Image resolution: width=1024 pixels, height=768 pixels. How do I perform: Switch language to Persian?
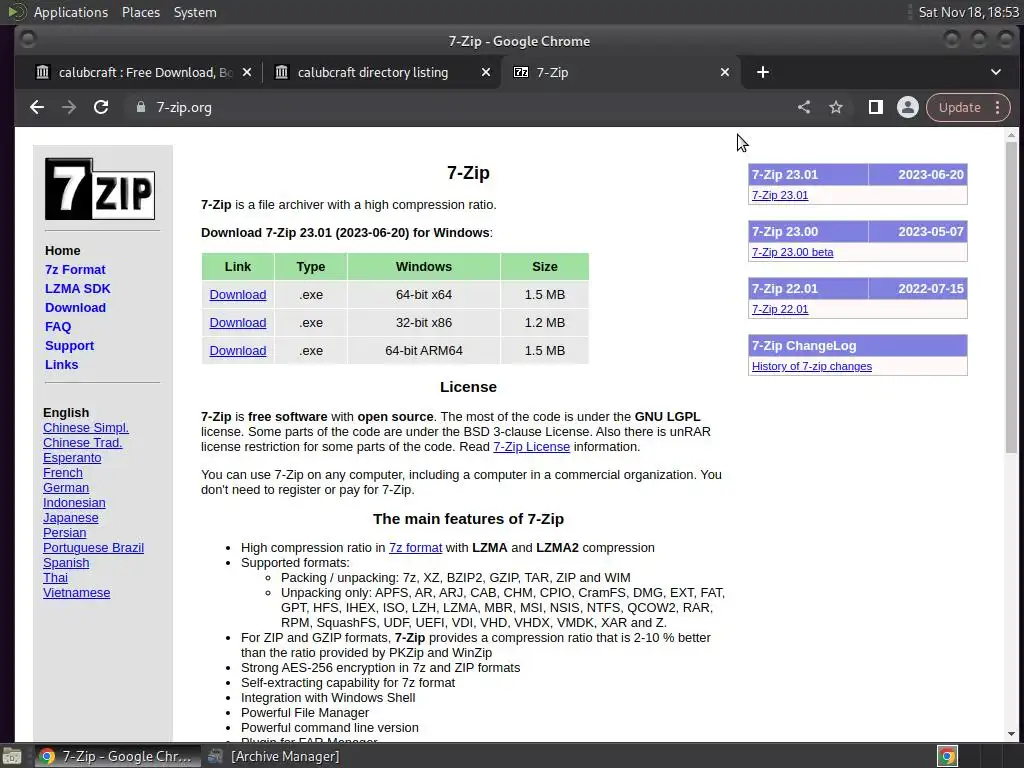(65, 533)
